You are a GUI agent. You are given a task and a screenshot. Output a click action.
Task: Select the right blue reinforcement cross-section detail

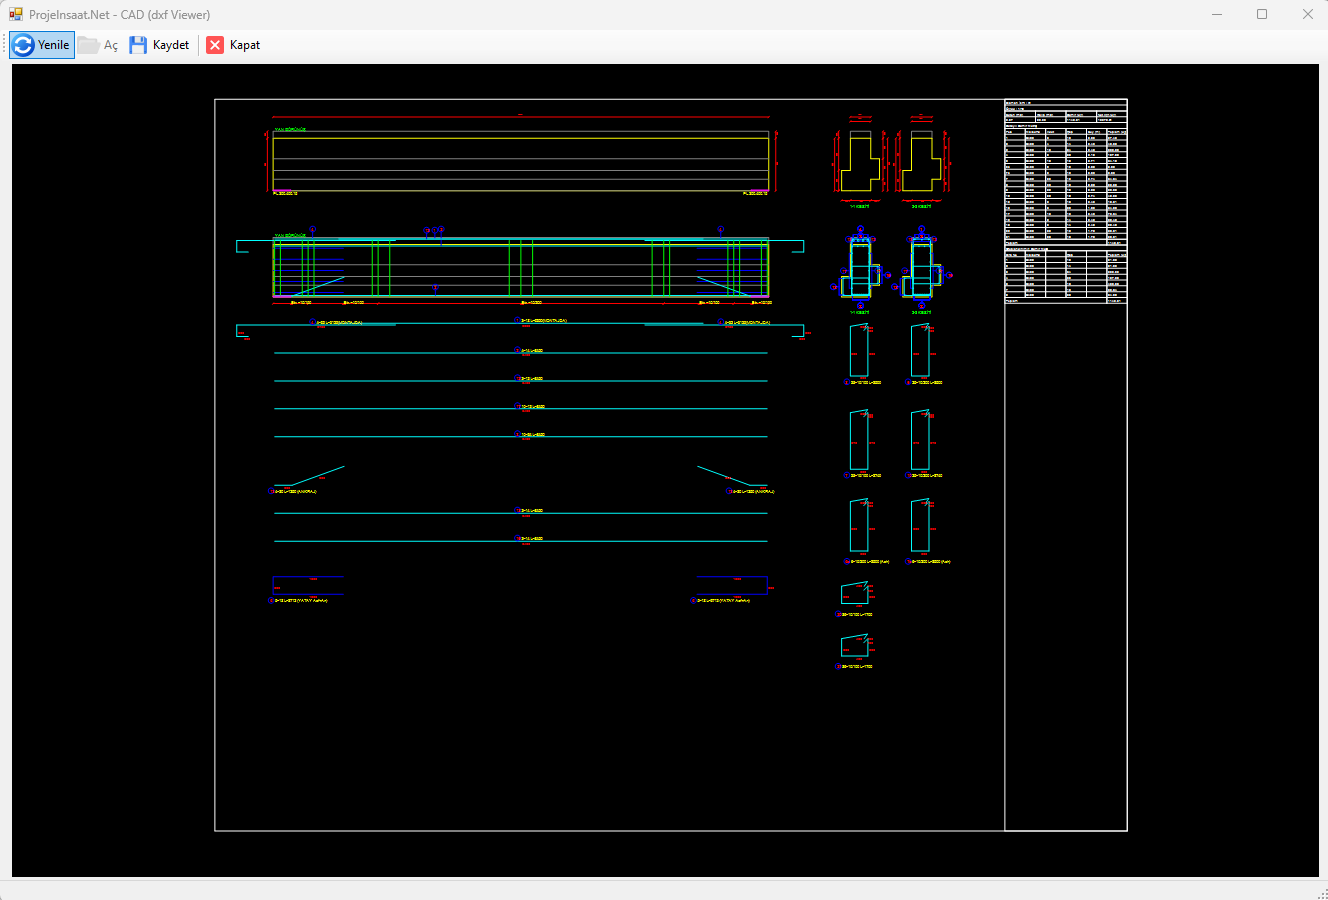coord(921,270)
